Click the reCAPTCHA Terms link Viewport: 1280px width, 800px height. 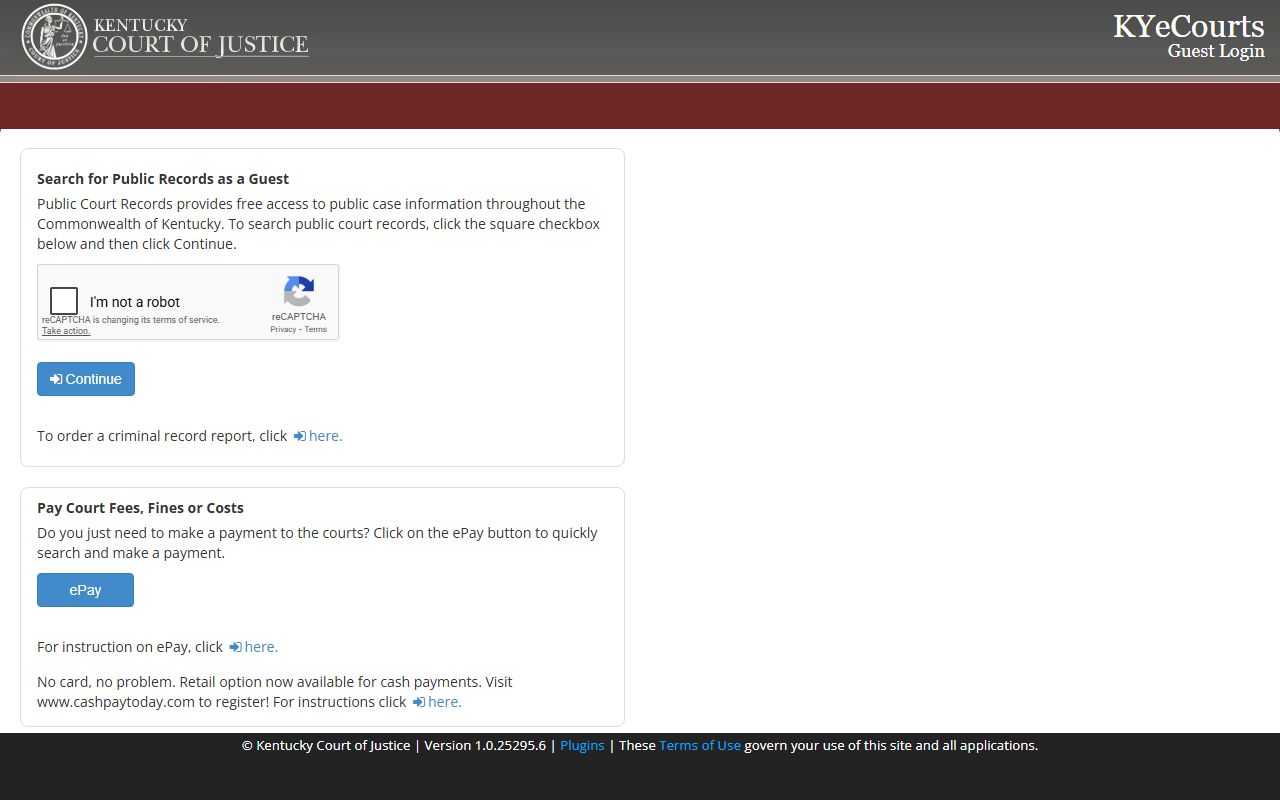click(316, 329)
